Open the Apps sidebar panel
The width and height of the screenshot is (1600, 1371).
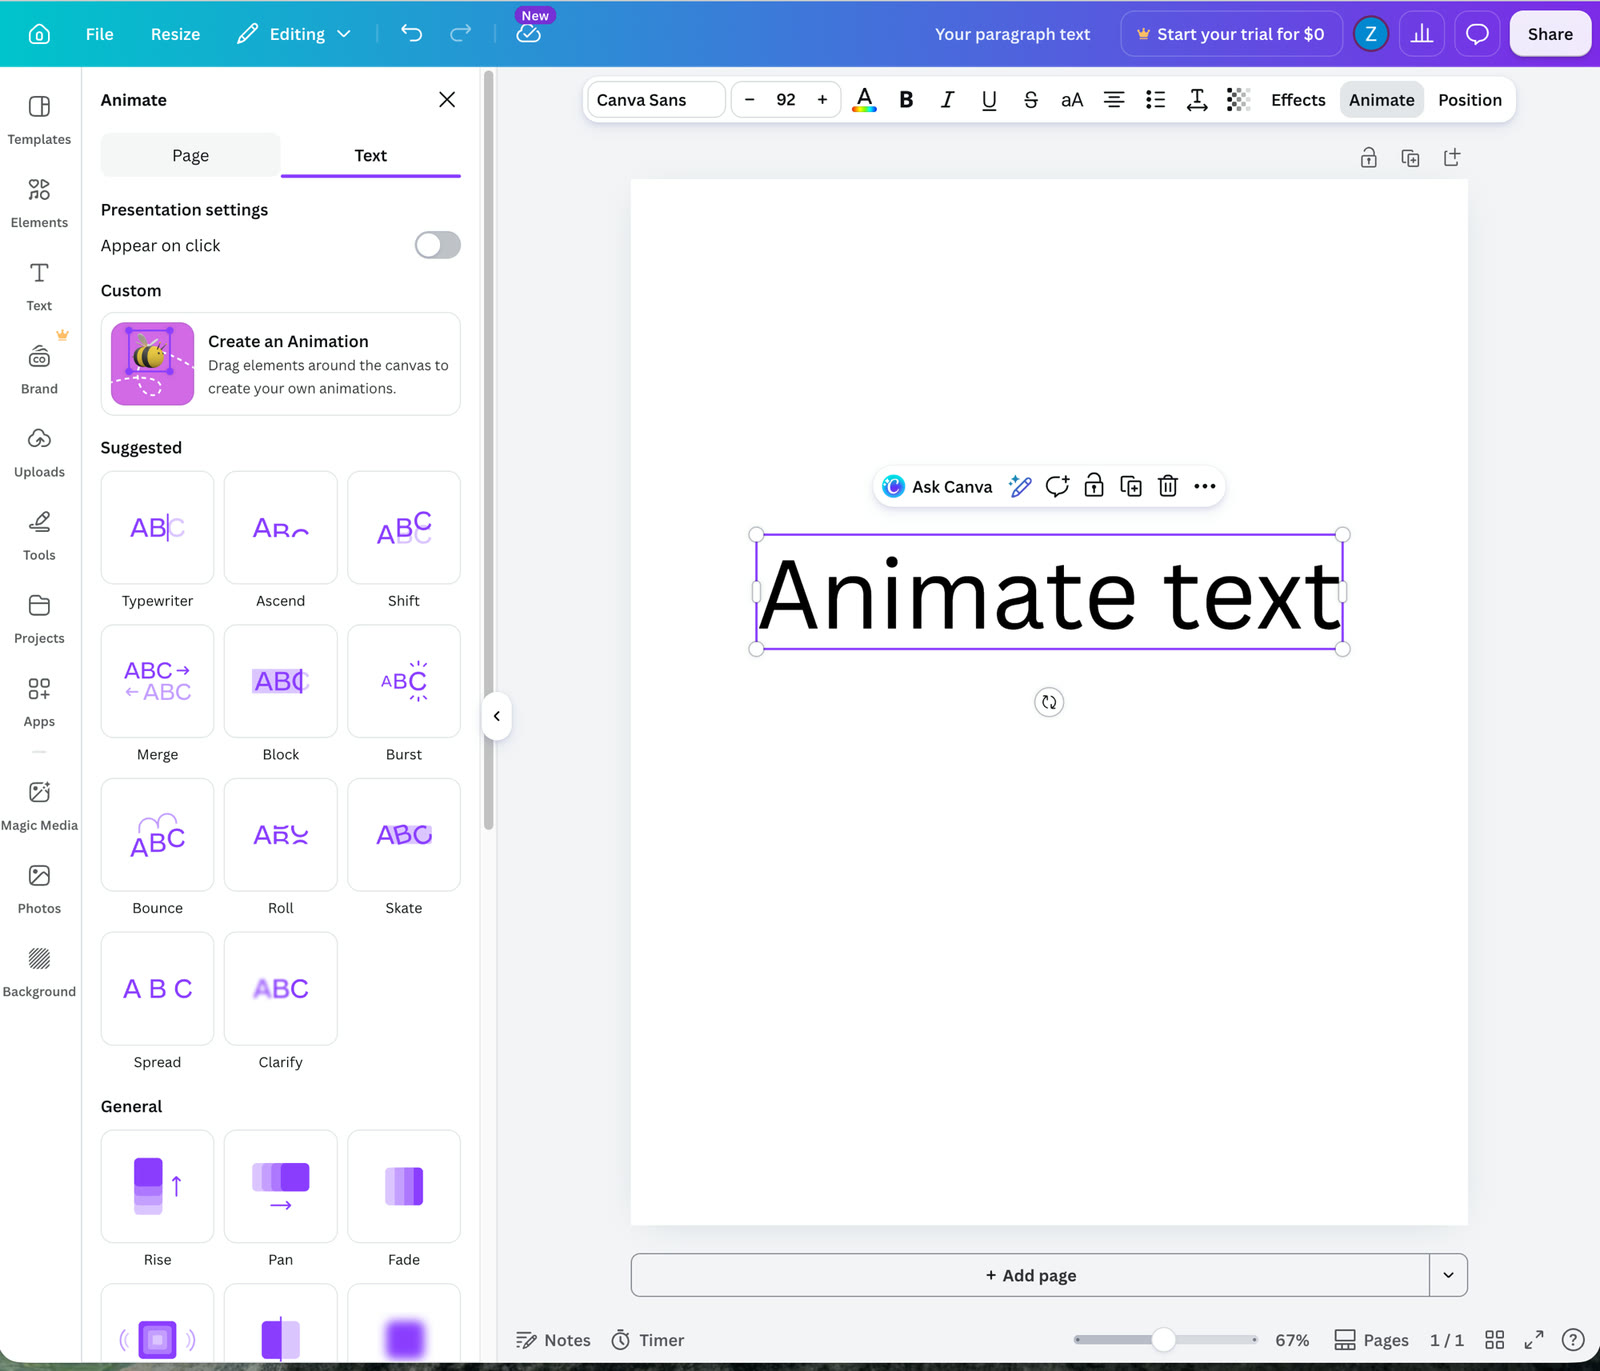tap(39, 701)
